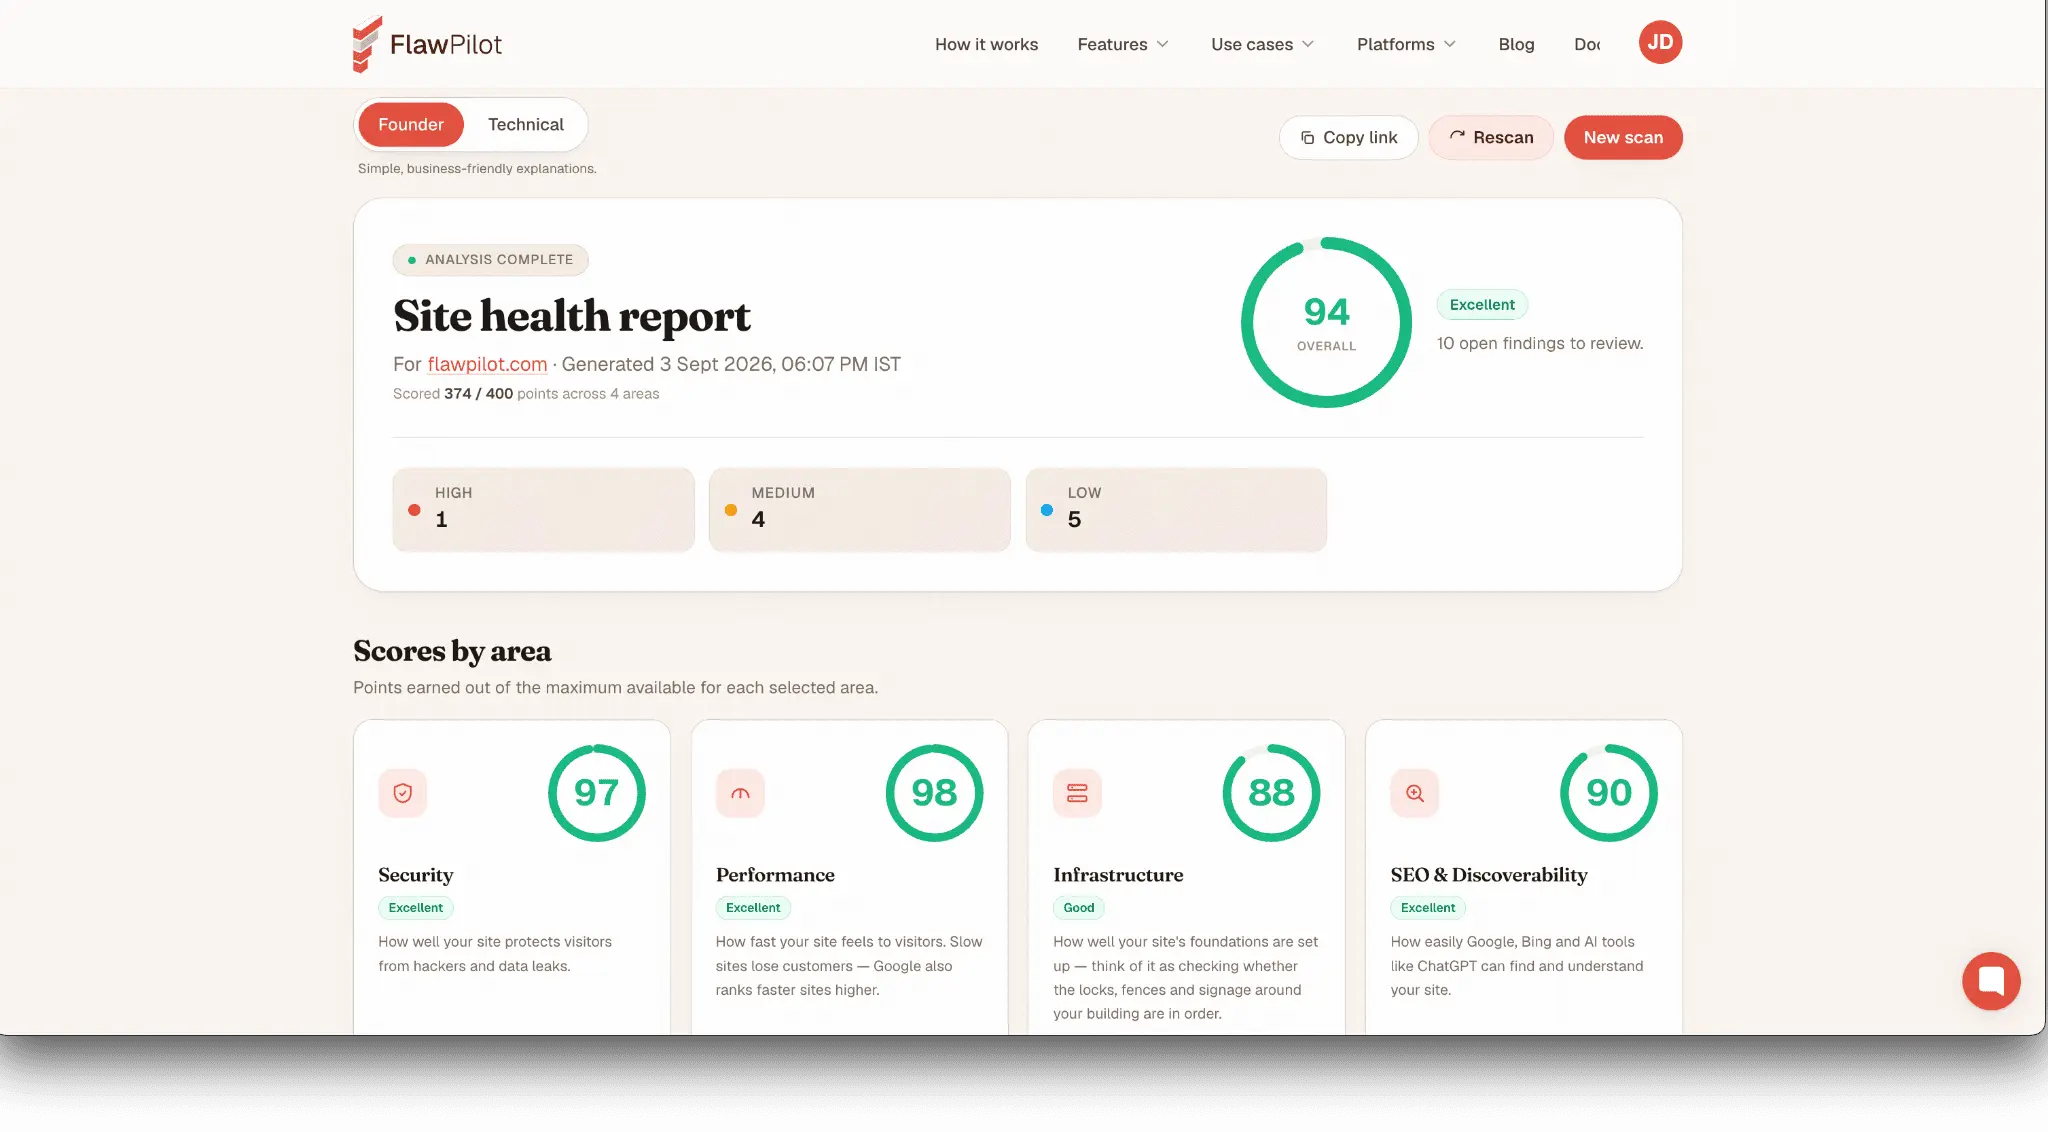
Task: Click the FlawPilot logo icon
Action: click(367, 44)
